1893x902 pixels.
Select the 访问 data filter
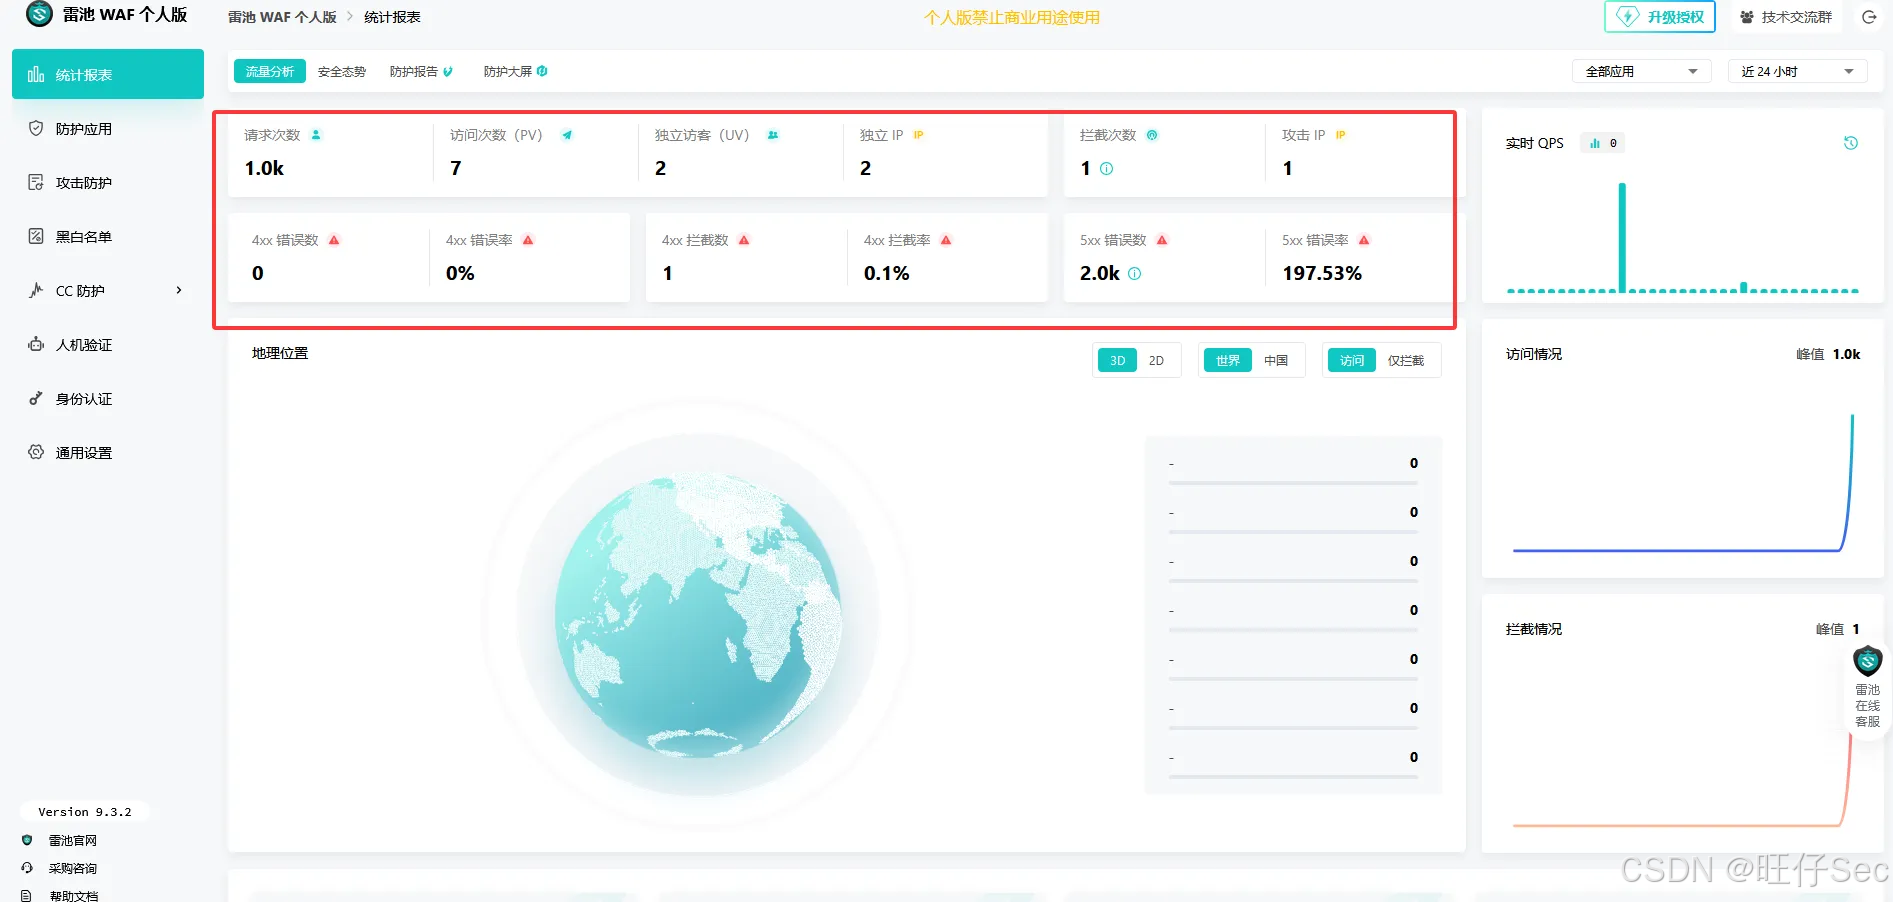pyautogui.click(x=1352, y=360)
